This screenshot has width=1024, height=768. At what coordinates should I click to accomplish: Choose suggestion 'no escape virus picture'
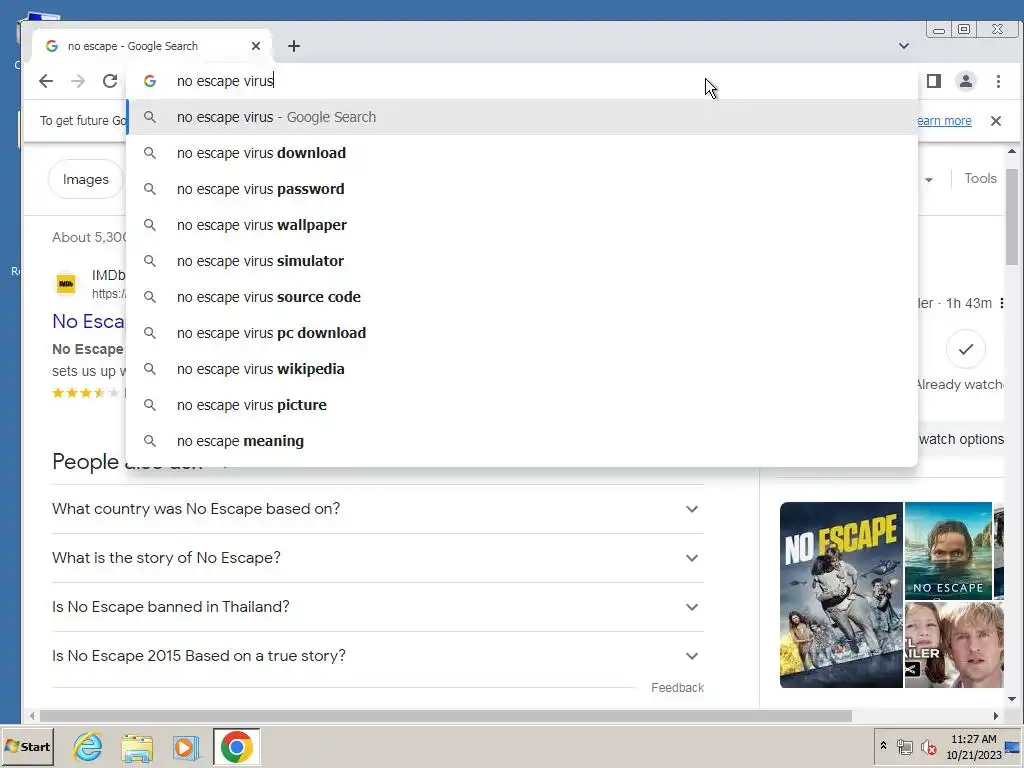[522, 405]
